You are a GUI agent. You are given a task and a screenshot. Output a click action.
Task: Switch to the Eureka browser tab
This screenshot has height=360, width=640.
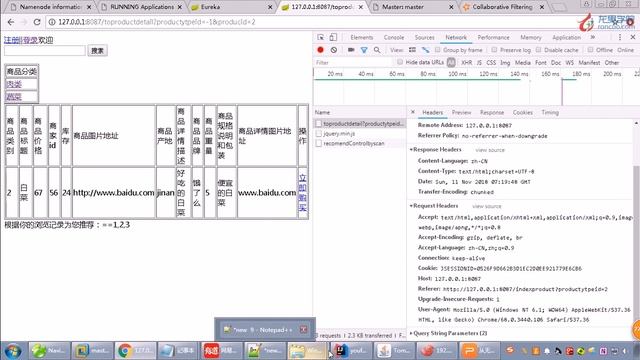[x=231, y=7]
